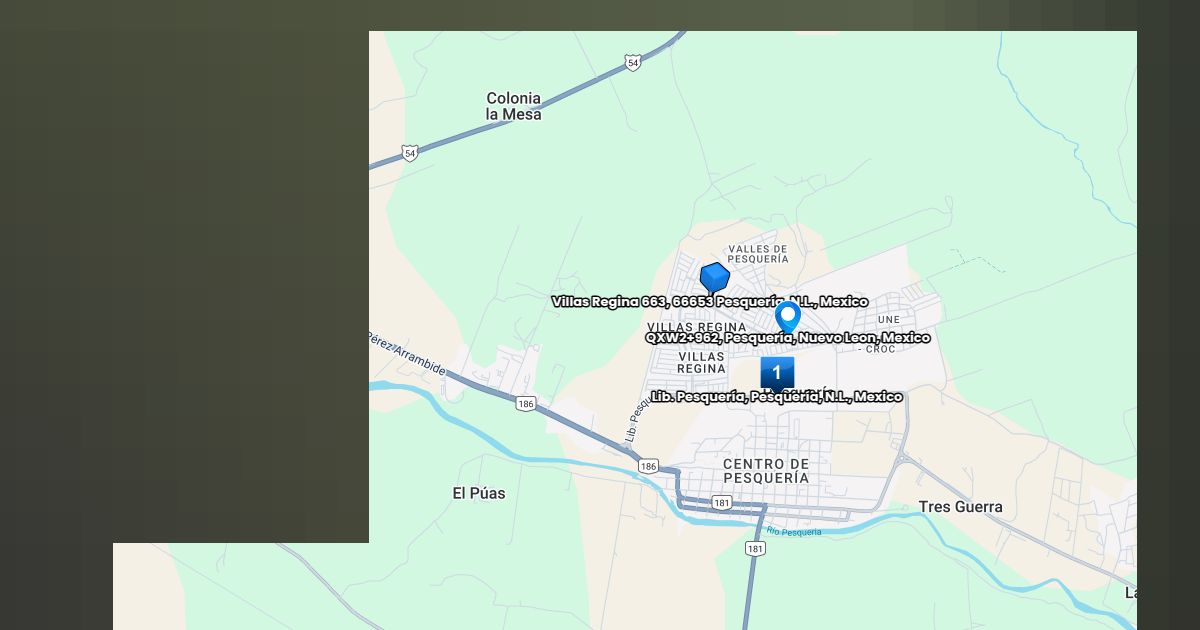The width and height of the screenshot is (1200, 630).
Task: Click the CROC neighborhood label
Action: coord(880,349)
